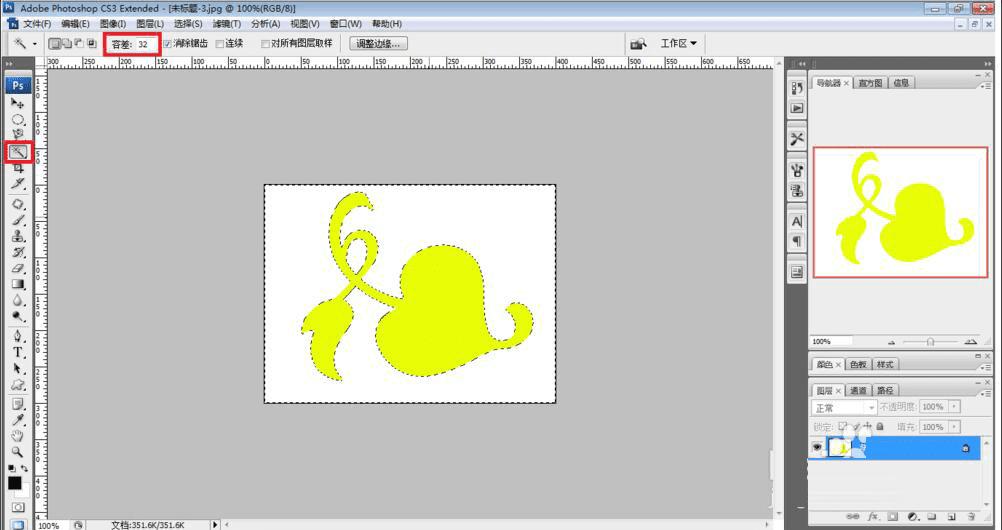Screen dimensions: 1002x530
Task: Toggle lock all padlock icon
Action: point(880,426)
